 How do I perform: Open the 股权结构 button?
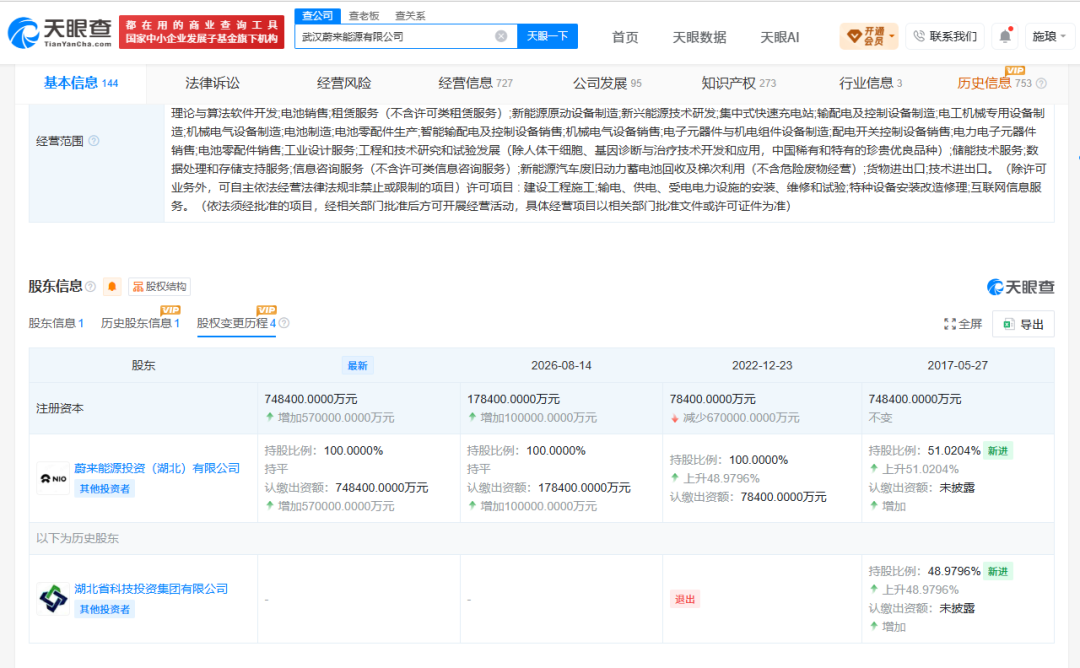[159, 286]
